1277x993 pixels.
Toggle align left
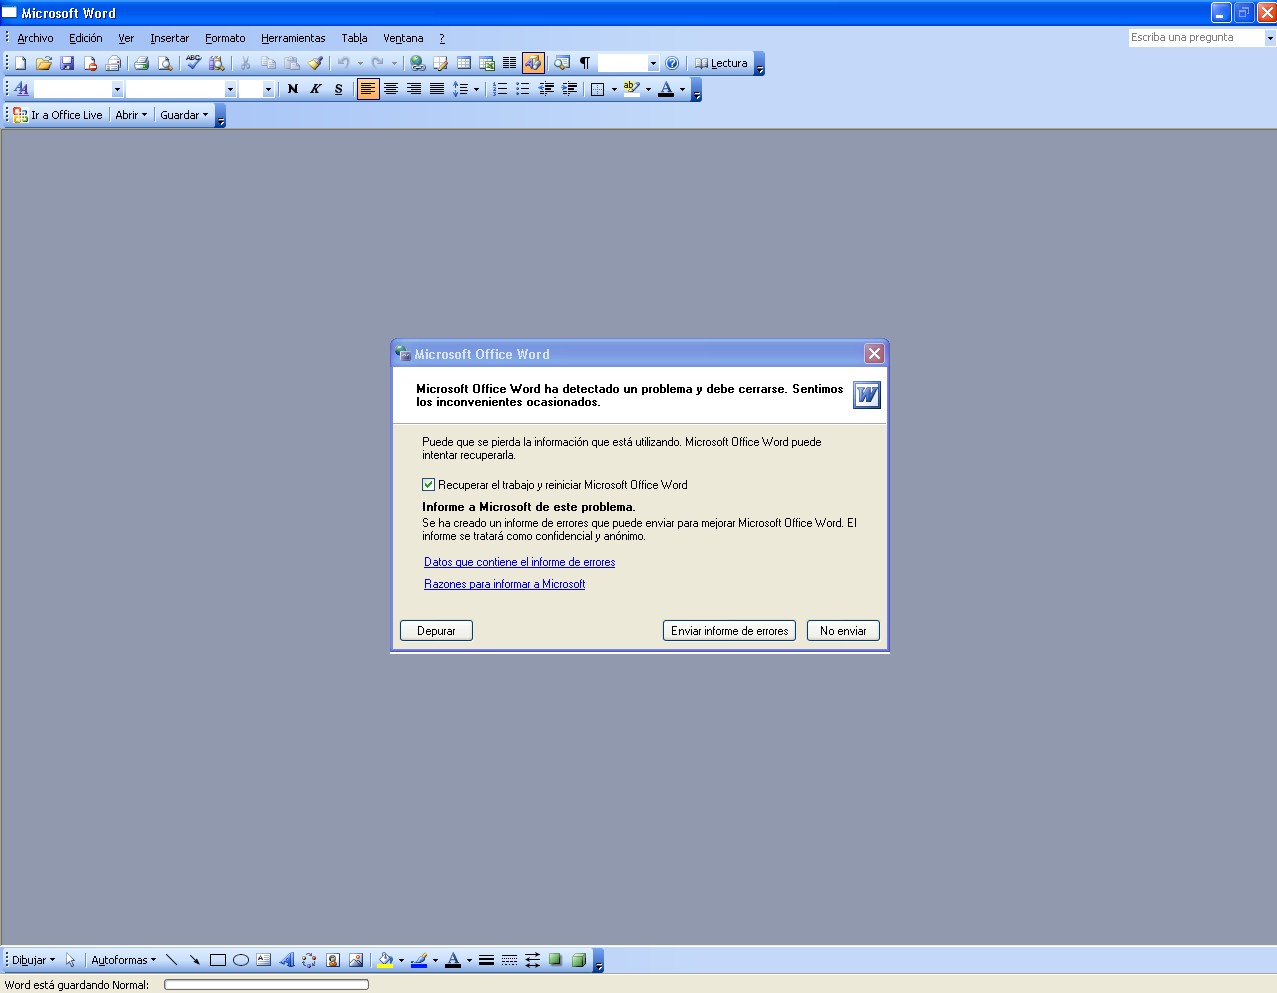tap(368, 89)
